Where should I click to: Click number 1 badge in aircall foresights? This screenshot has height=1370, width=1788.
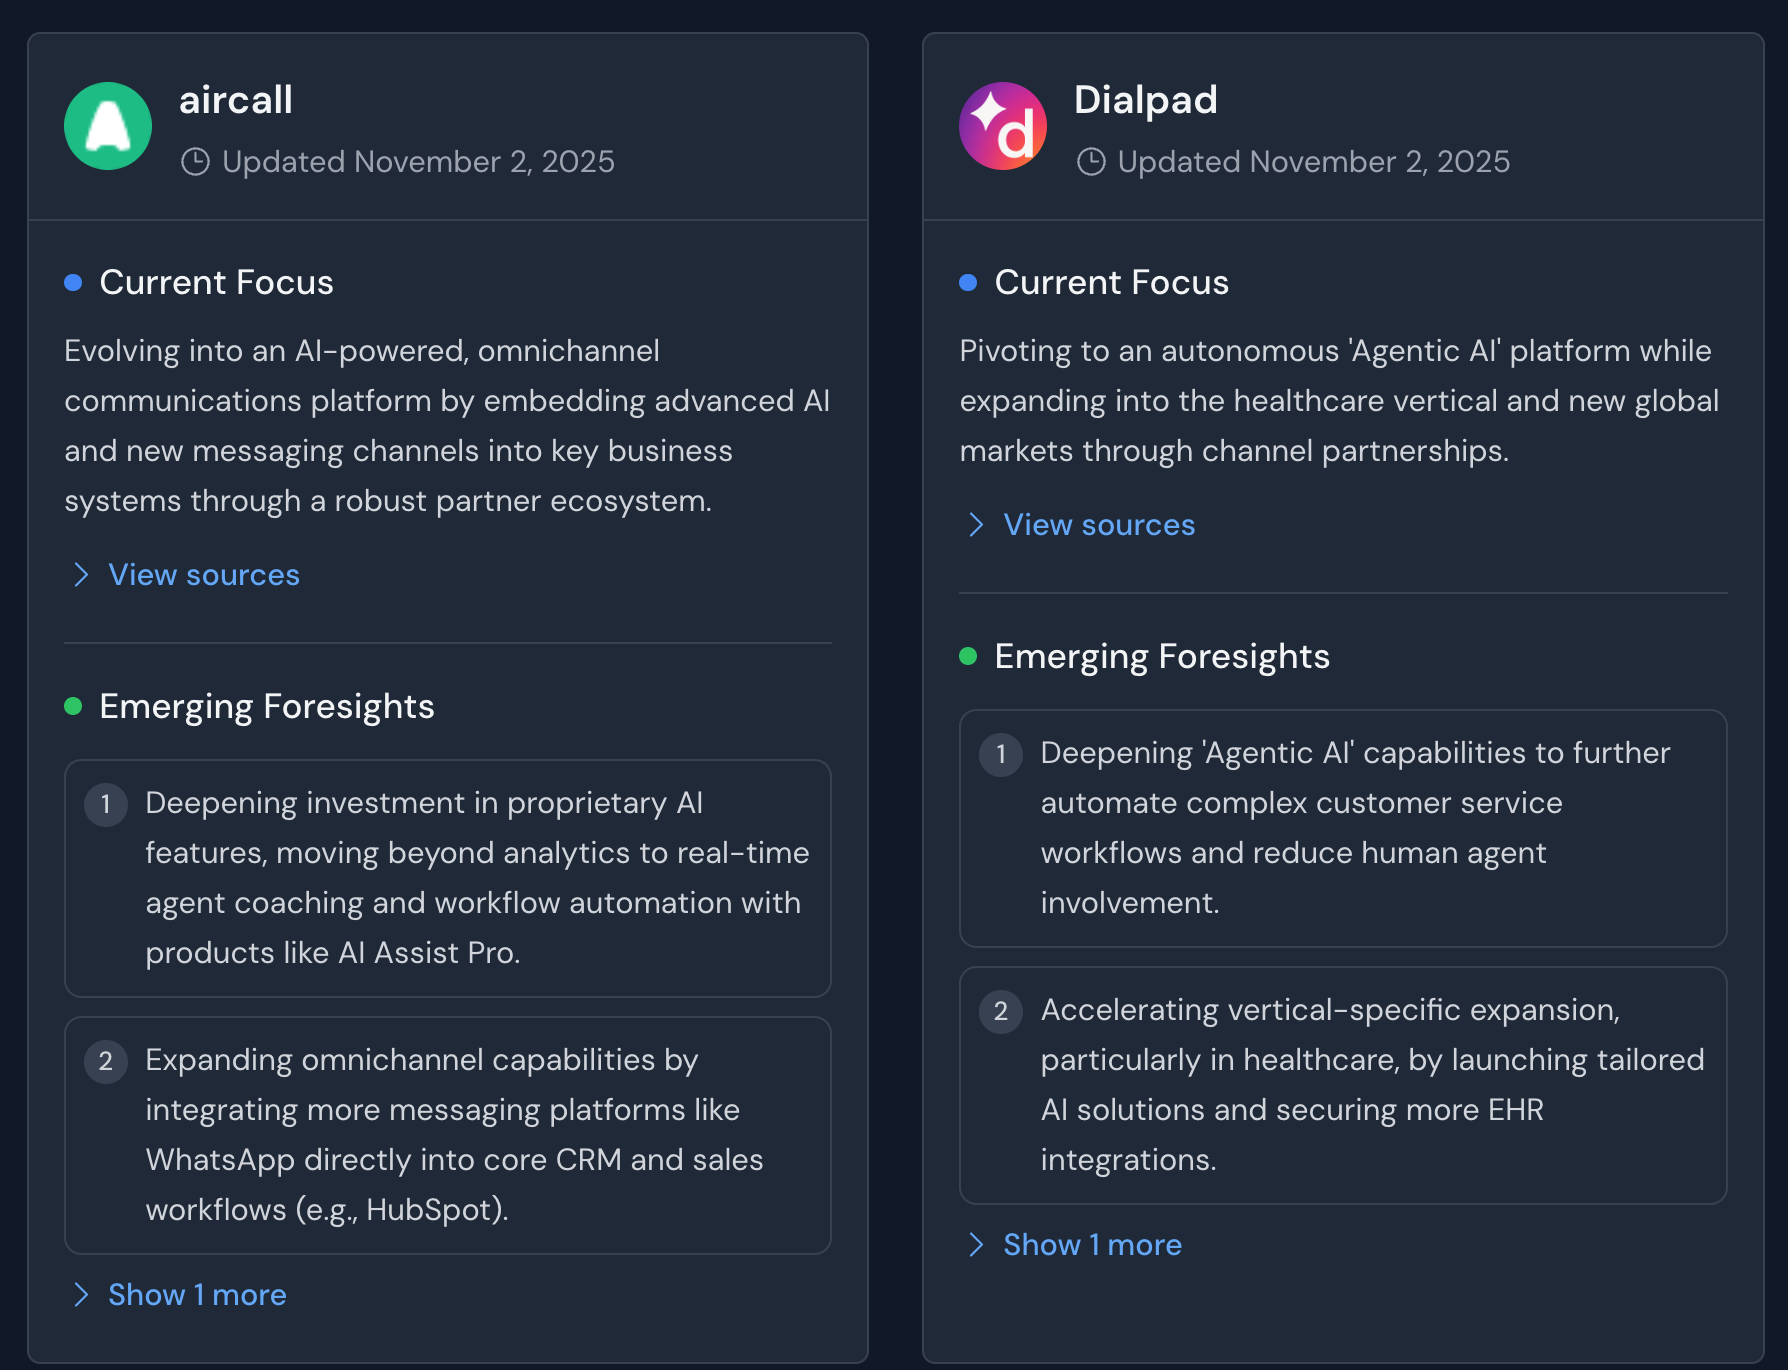pos(106,804)
